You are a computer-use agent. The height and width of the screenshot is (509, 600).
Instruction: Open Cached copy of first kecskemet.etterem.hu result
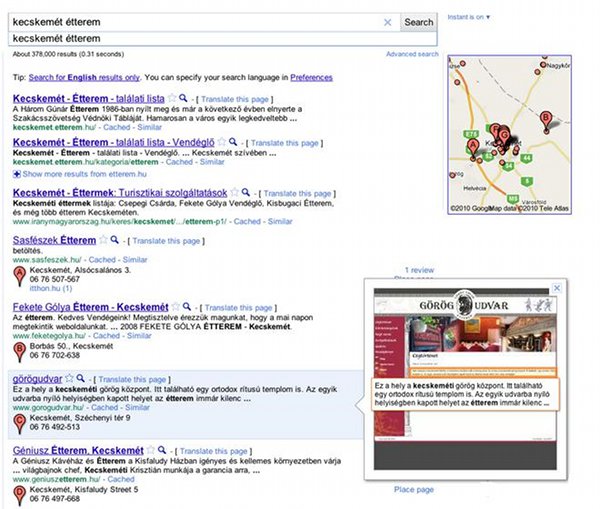tap(117, 127)
